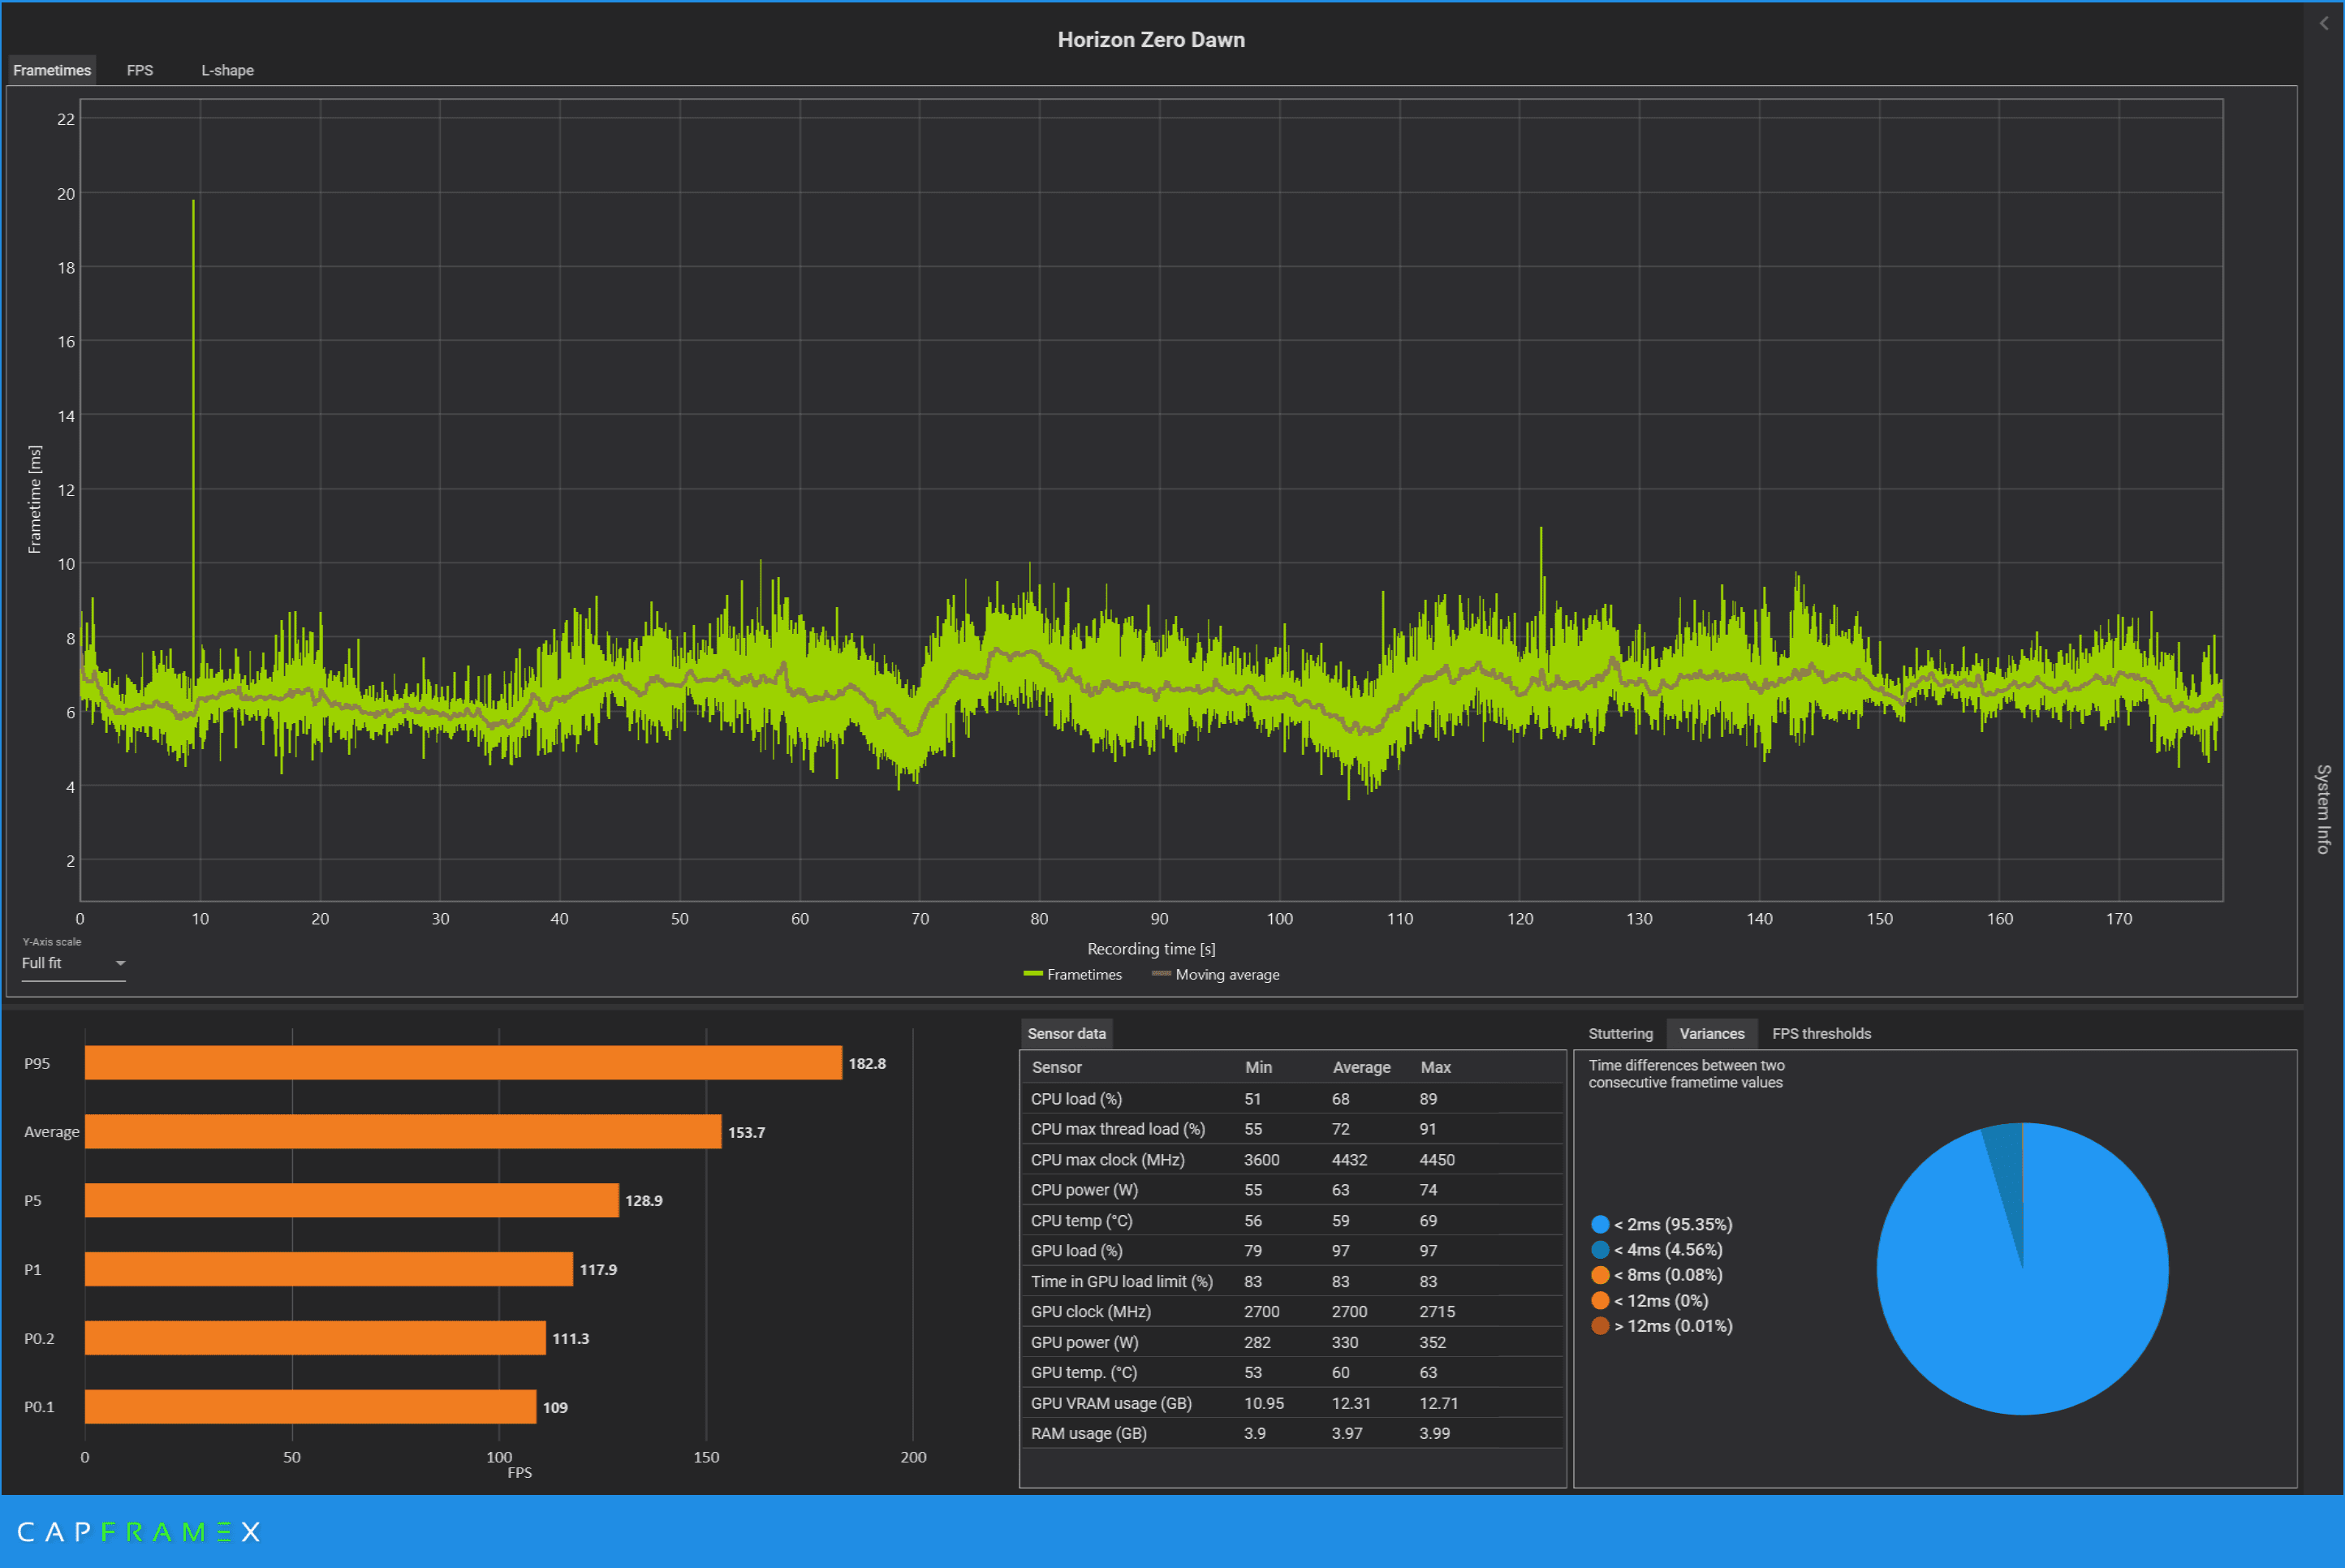Open the FPS chart tab
The width and height of the screenshot is (2345, 1568).
point(140,70)
